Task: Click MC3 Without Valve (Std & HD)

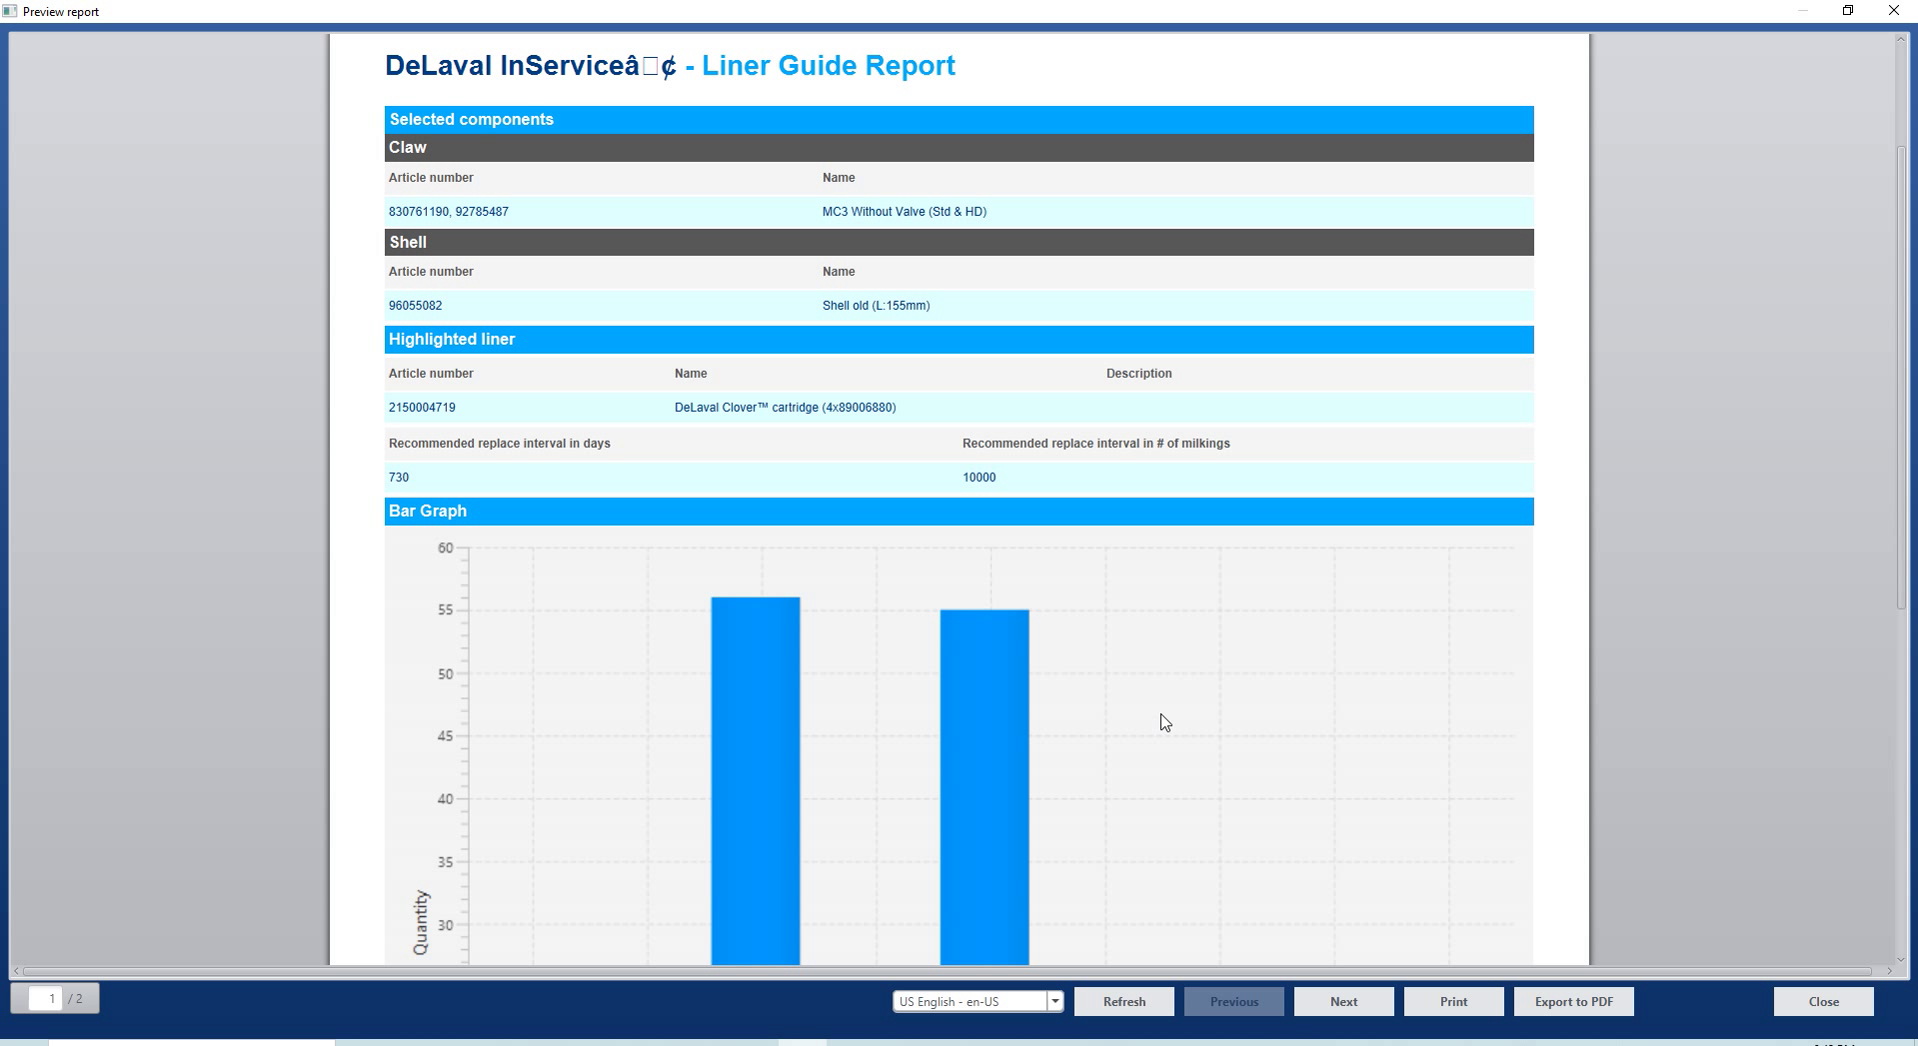Action: coord(904,212)
